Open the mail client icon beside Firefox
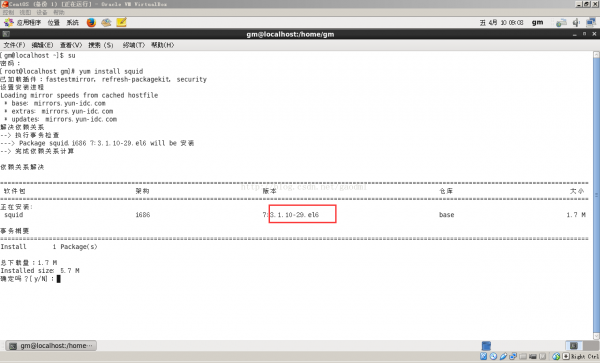The height and width of the screenshot is (363, 600). [106, 23]
